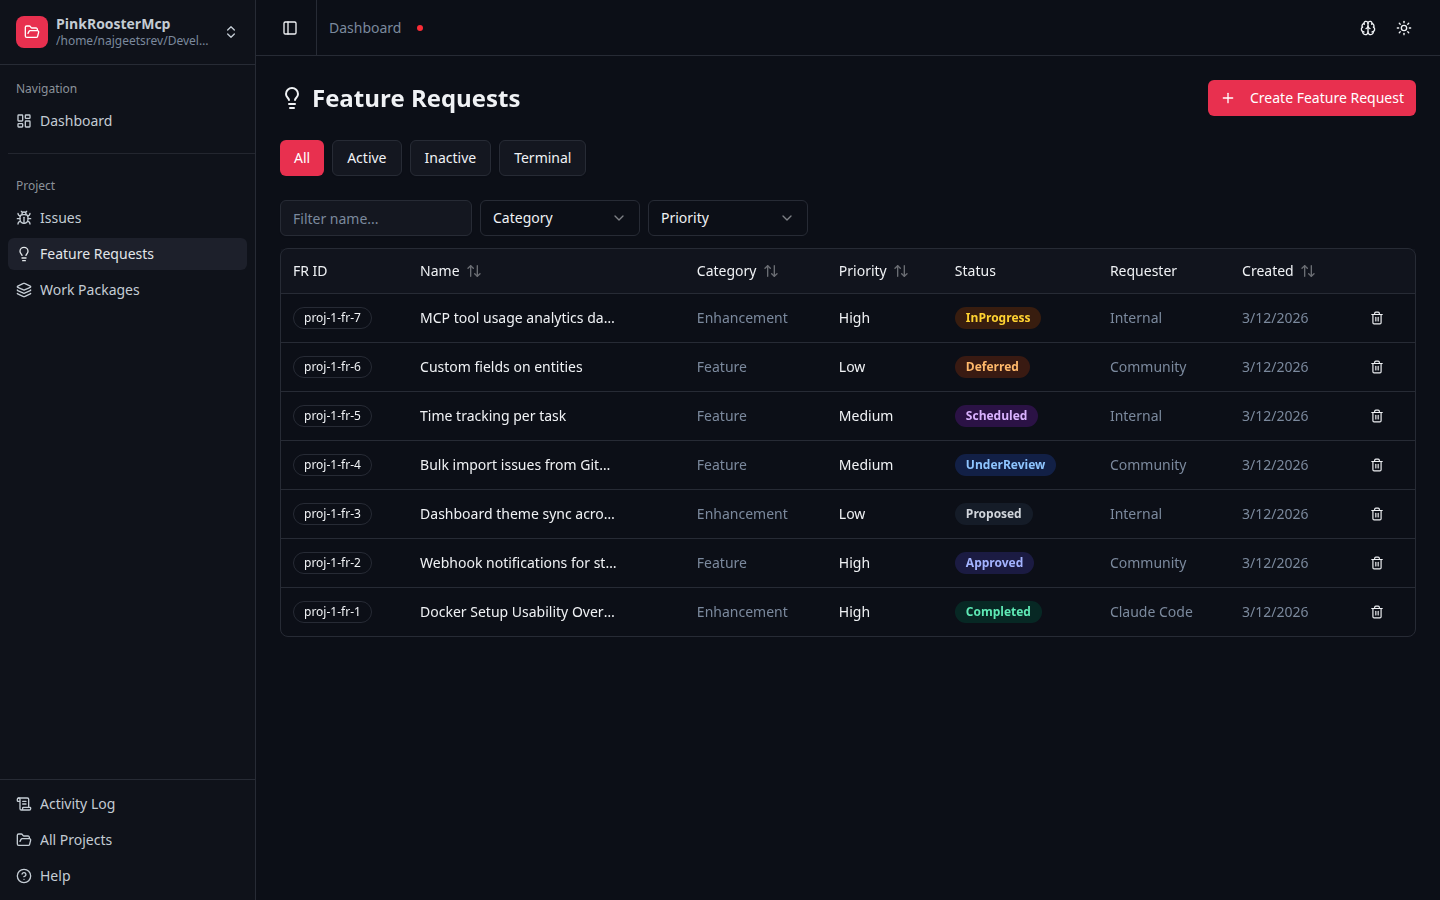Image resolution: width=1440 pixels, height=900 pixels.
Task: Sort by Created column arrows
Action: (x=1308, y=271)
